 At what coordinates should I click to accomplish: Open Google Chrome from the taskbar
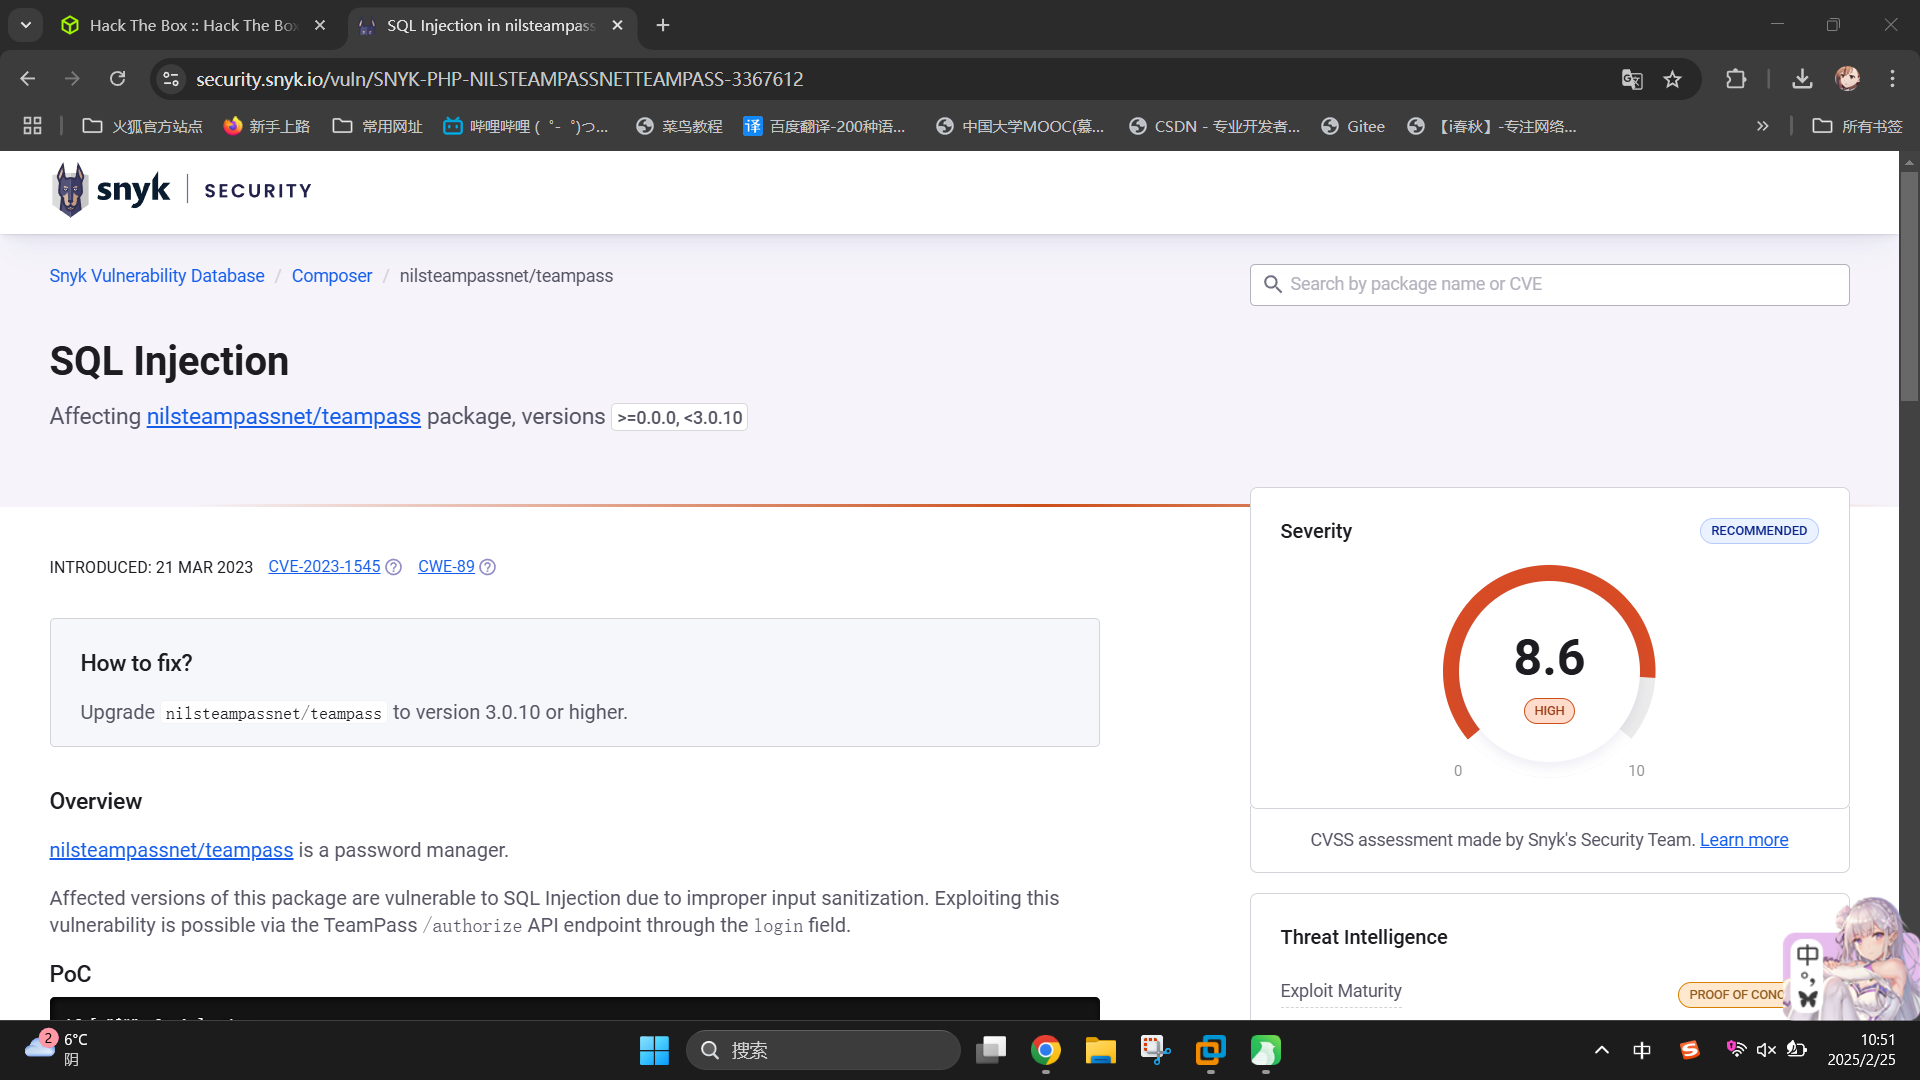coord(1046,1050)
